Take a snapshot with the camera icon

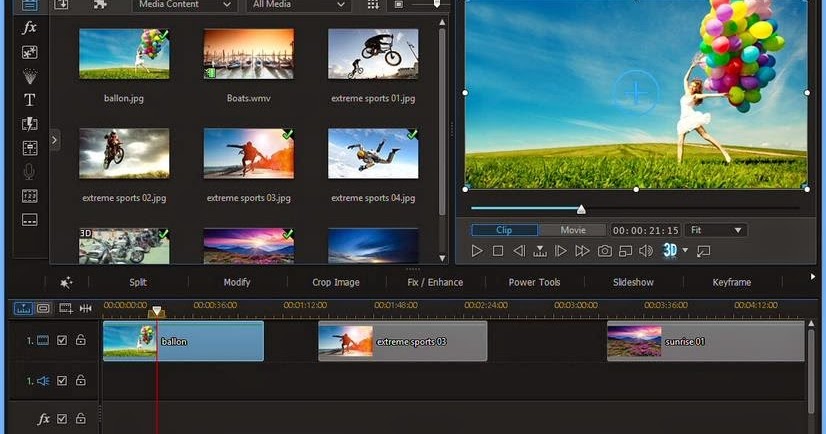tap(604, 251)
